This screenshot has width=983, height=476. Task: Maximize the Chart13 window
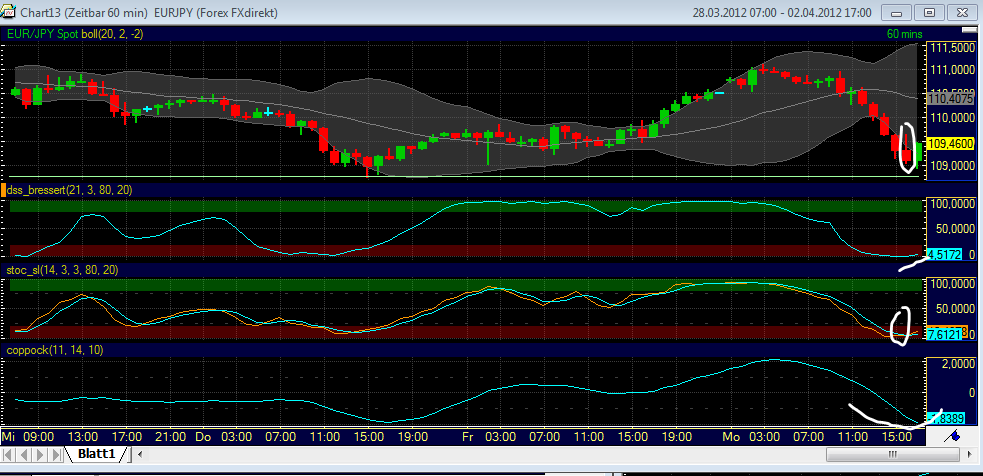[x=930, y=12]
